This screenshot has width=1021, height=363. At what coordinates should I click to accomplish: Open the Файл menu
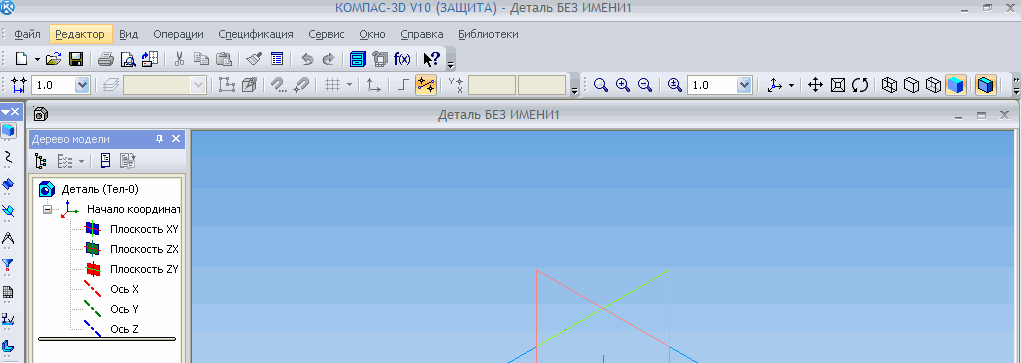tap(27, 34)
